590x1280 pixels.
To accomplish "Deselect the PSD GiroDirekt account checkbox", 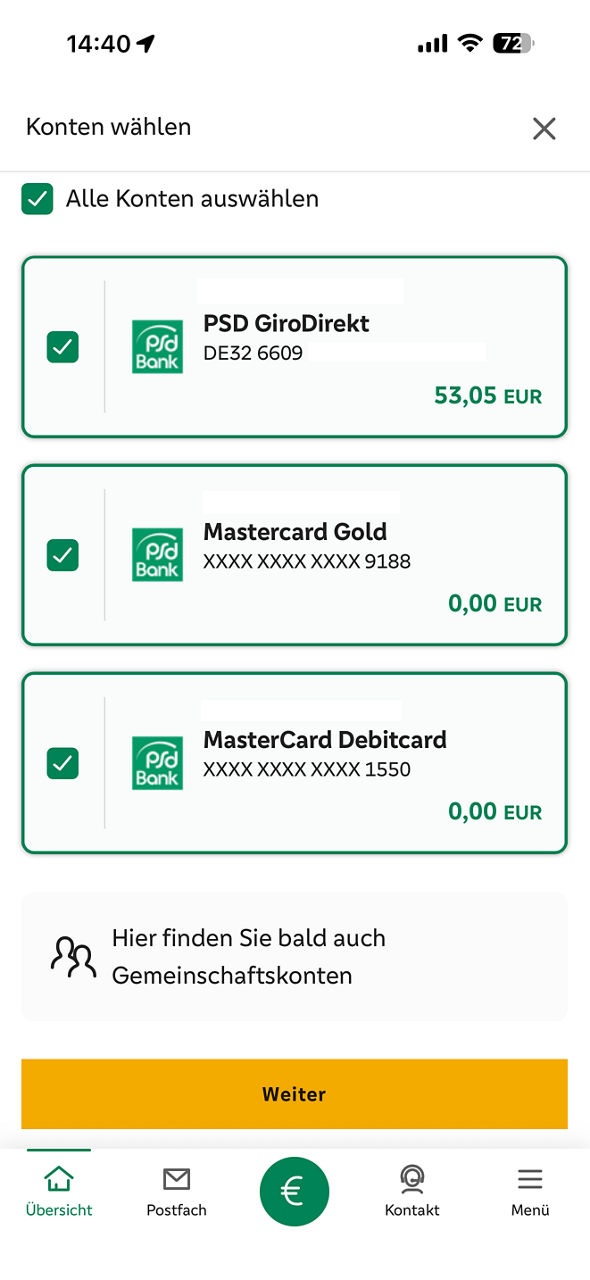I will click(62, 347).
